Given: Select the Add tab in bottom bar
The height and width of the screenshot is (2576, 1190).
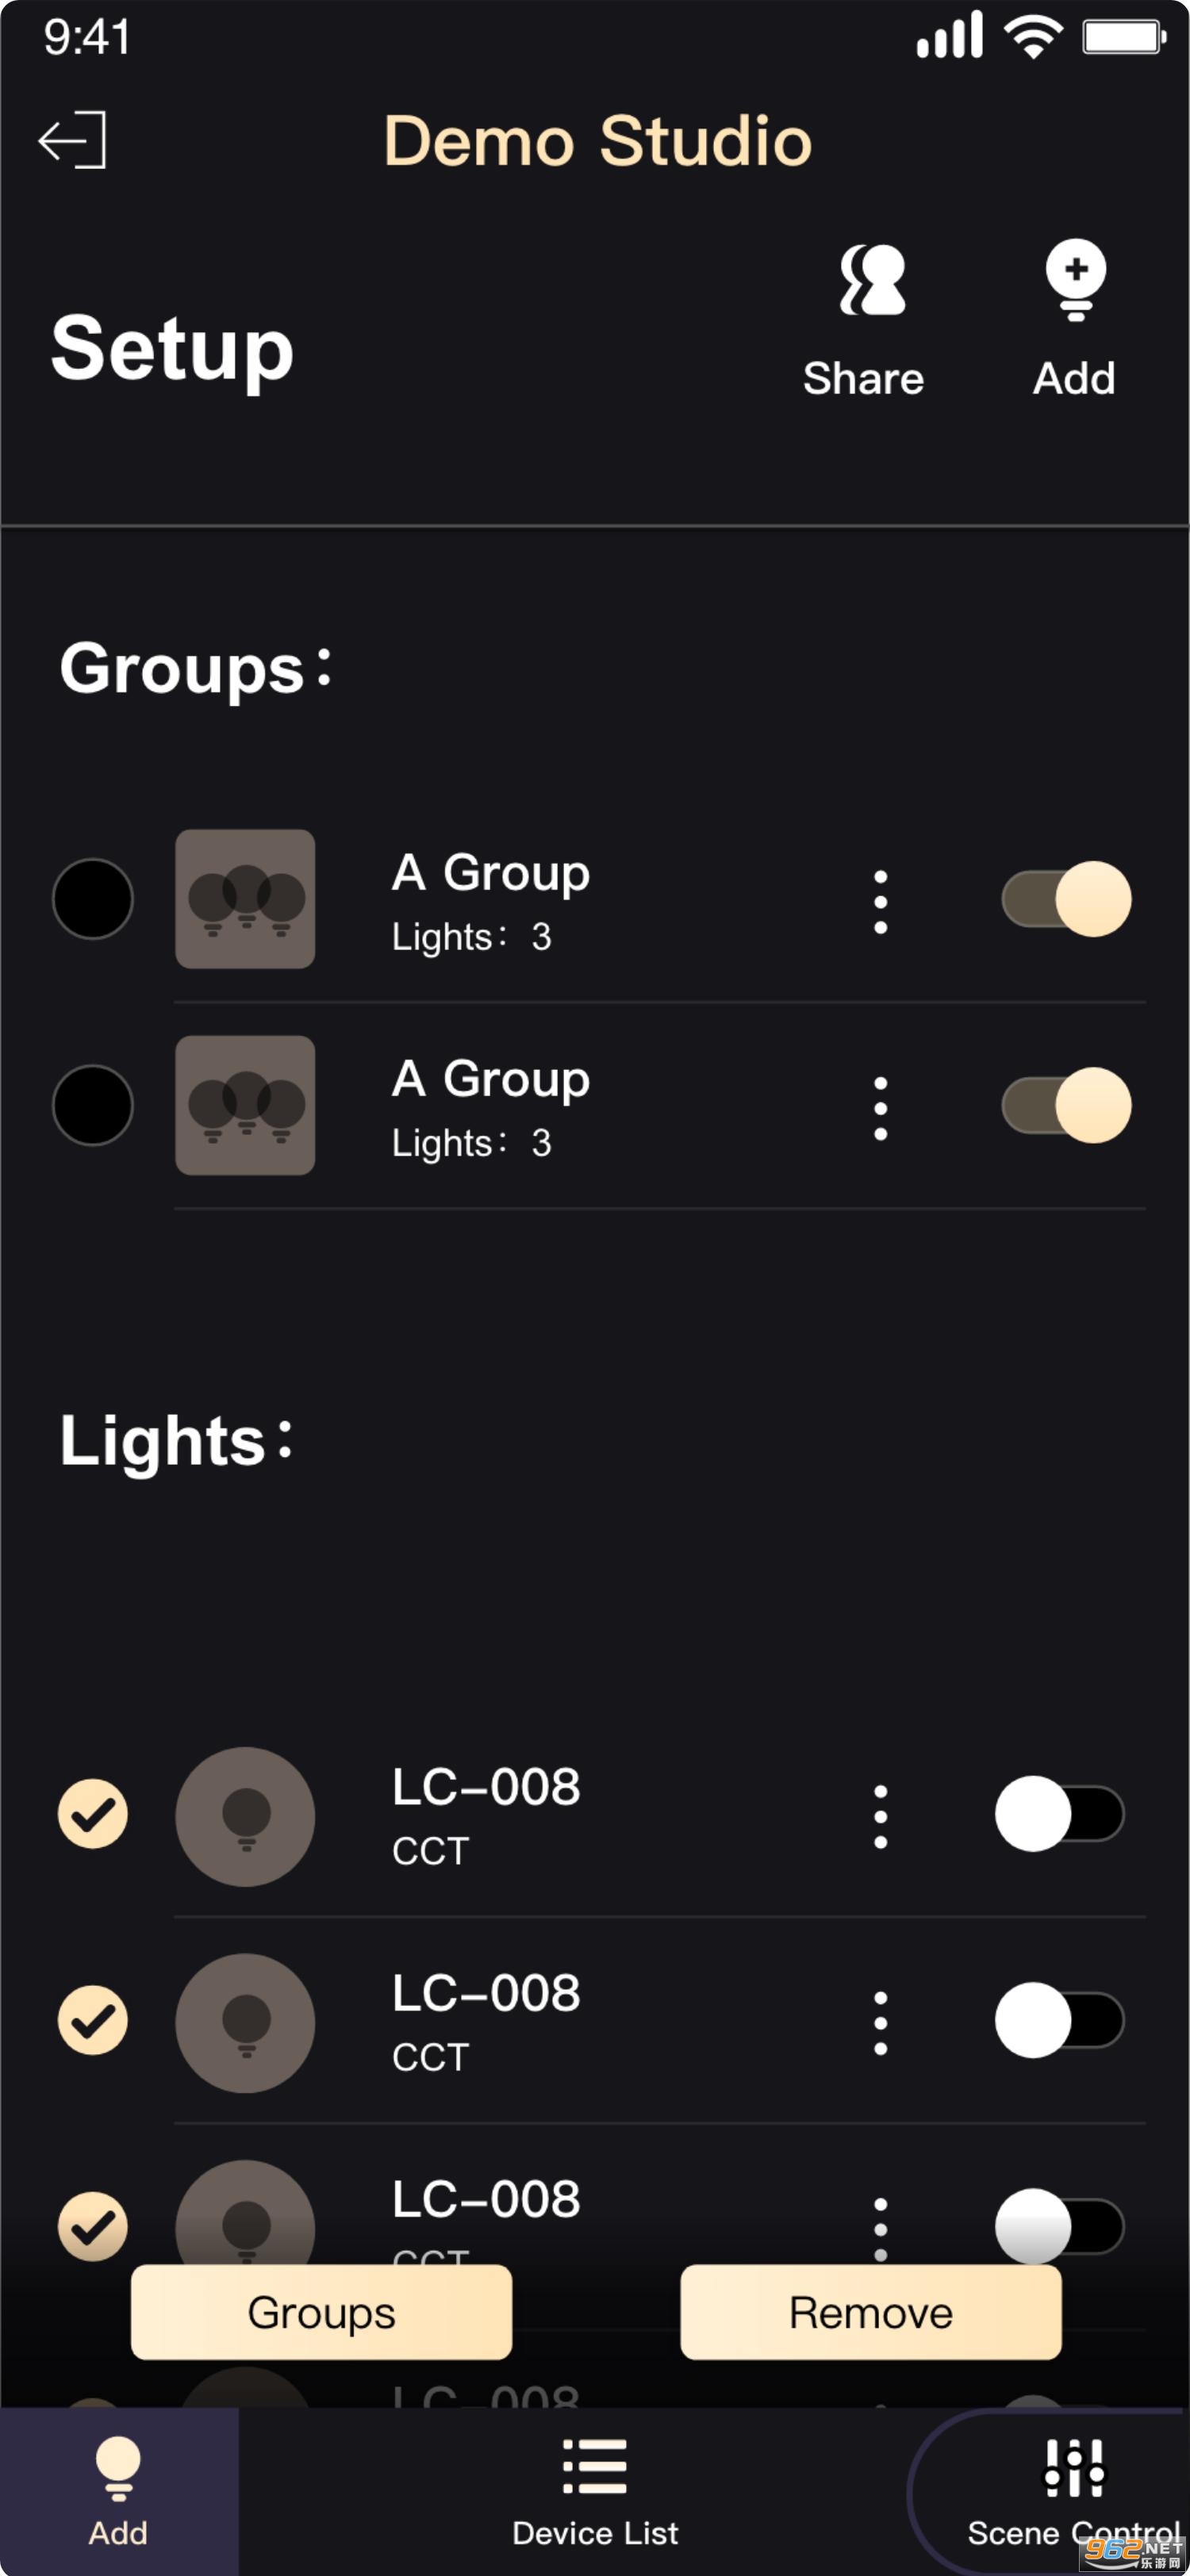Looking at the screenshot, I should (x=118, y=2490).
